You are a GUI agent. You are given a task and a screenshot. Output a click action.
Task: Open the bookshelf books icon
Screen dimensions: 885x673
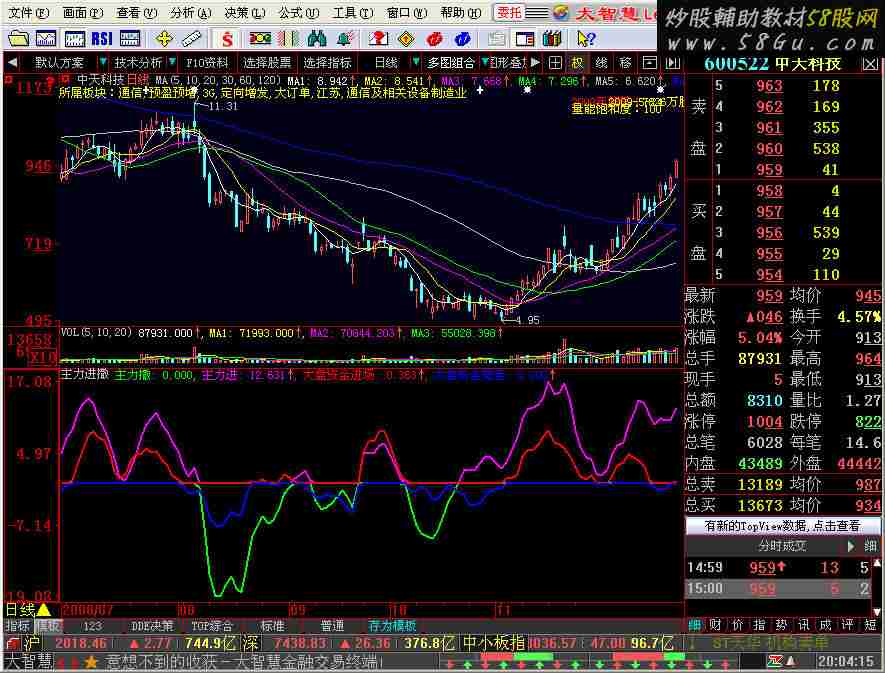click(x=552, y=38)
